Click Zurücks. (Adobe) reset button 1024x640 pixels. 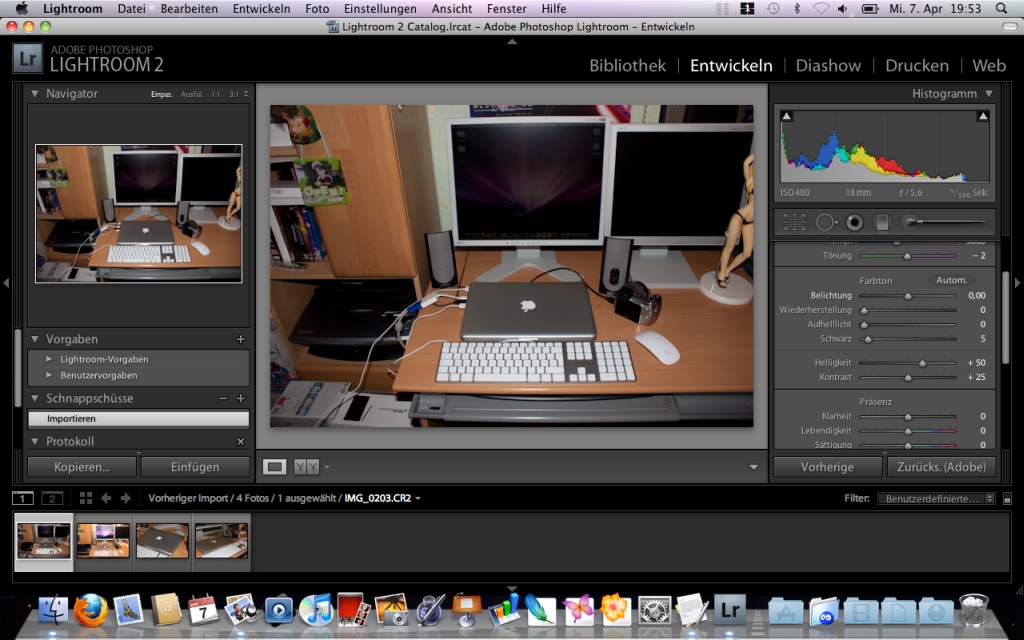(941, 467)
